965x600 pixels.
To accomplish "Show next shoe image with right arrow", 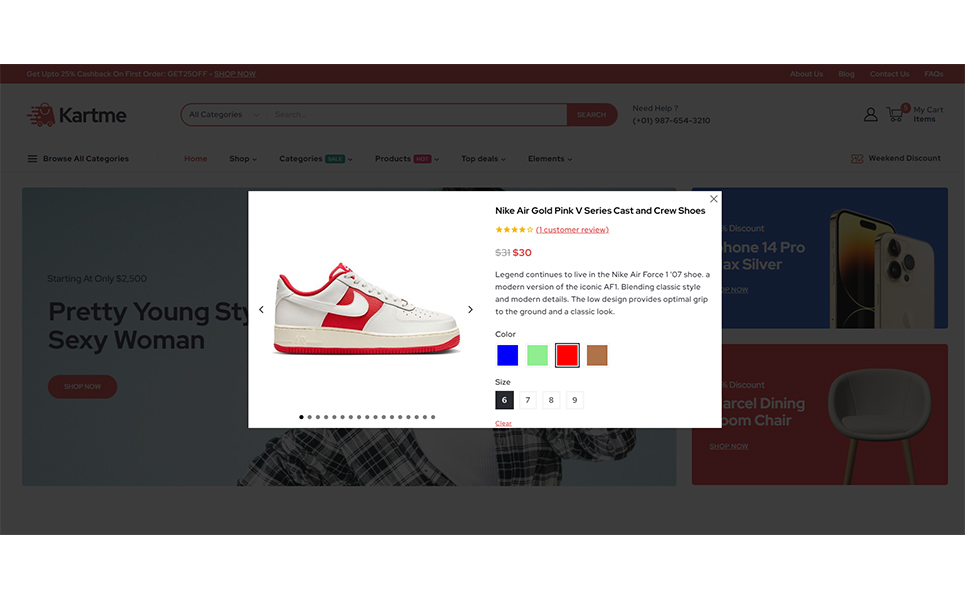I will coord(470,310).
